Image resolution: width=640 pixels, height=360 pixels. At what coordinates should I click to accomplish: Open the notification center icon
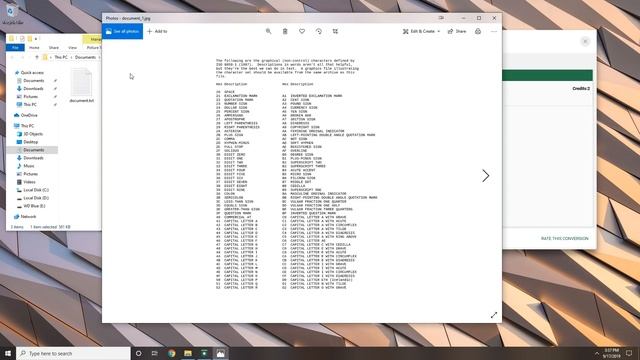[629, 353]
